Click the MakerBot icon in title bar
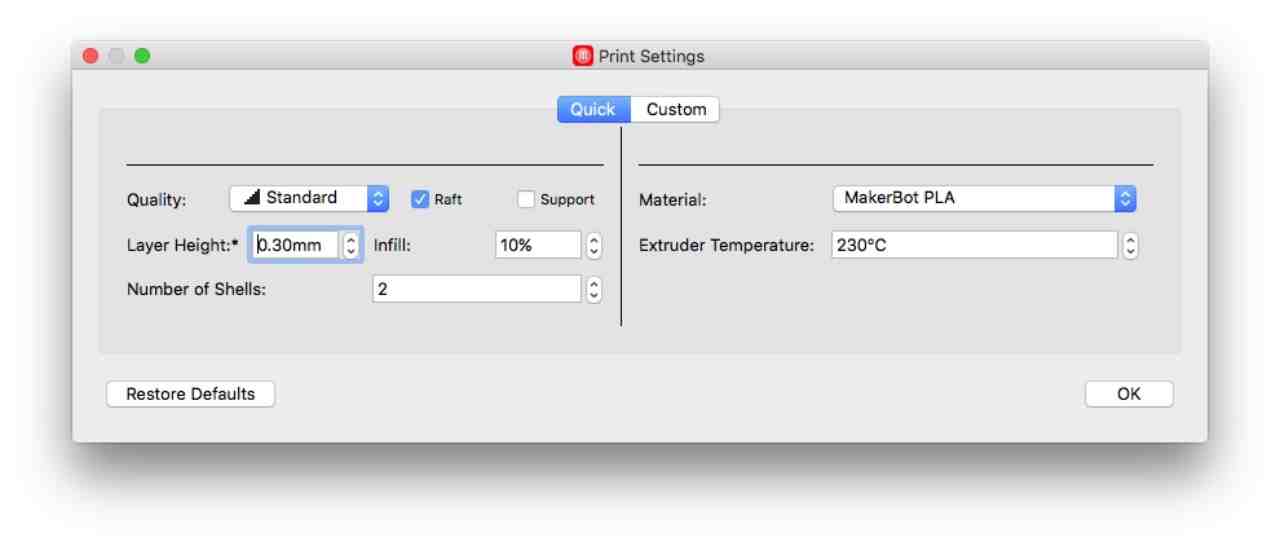The width and height of the screenshot is (1280, 546). (x=582, y=56)
